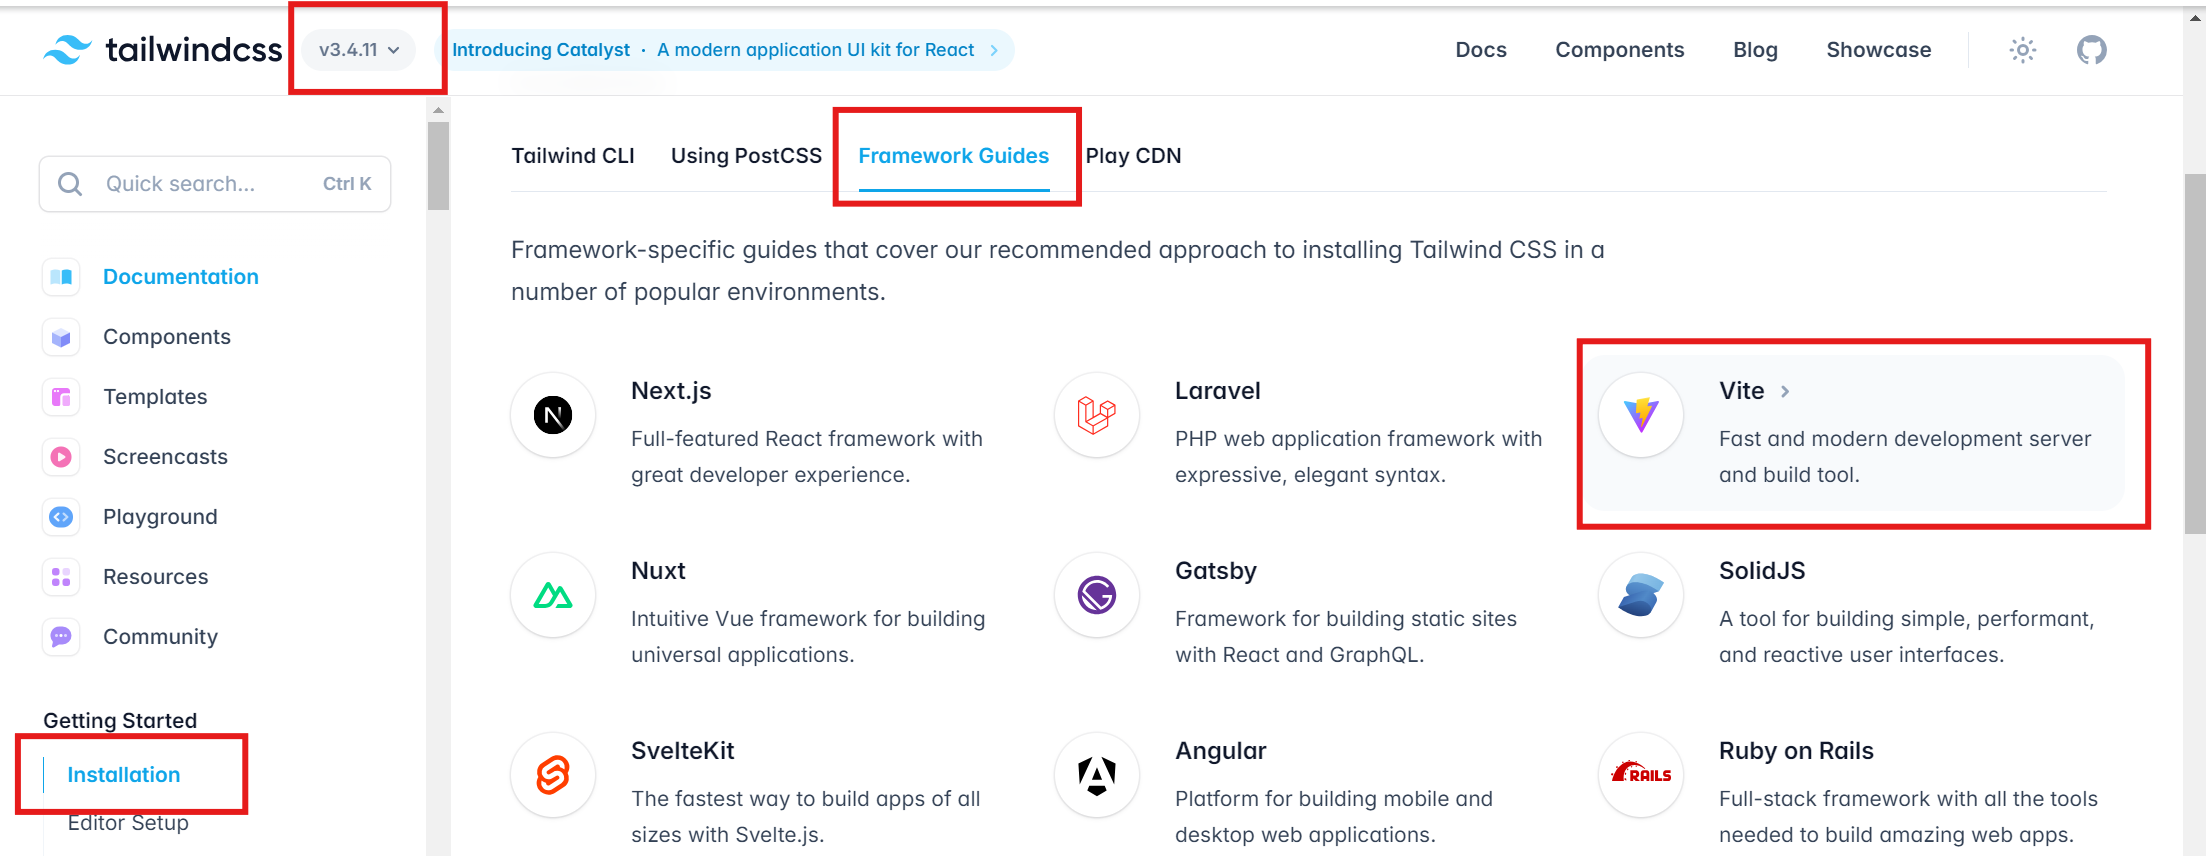Switch to the Play CDN tab
Image resolution: width=2206 pixels, height=856 pixels.
click(x=1133, y=156)
